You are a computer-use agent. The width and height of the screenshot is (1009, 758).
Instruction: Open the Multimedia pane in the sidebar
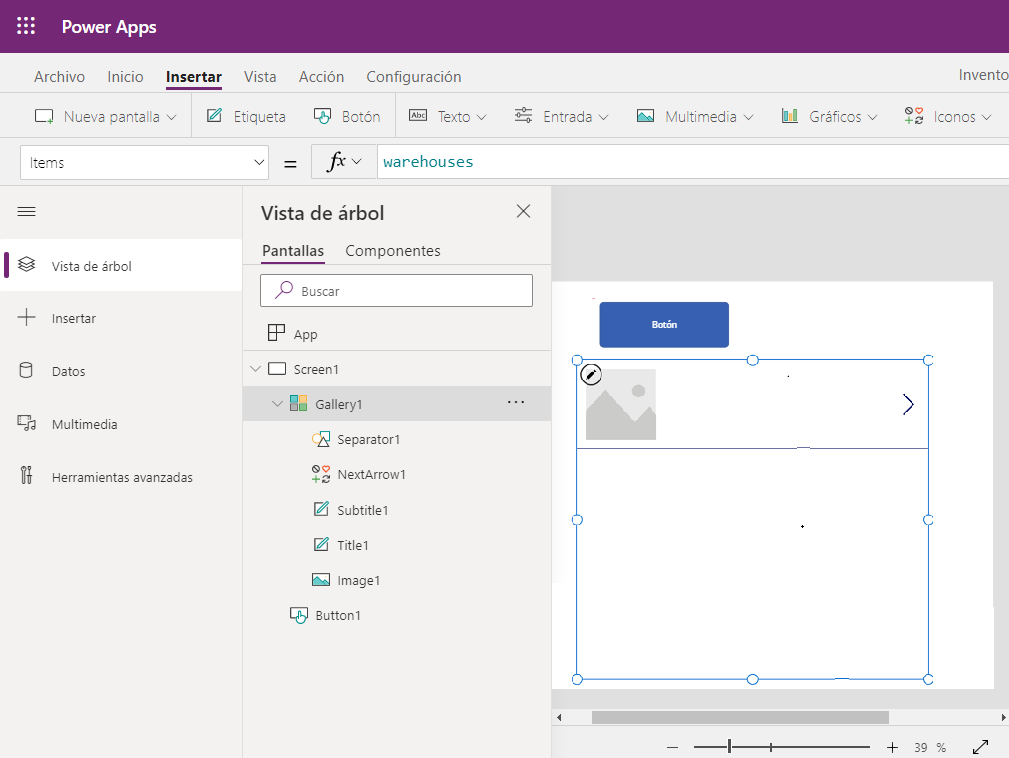point(121,424)
